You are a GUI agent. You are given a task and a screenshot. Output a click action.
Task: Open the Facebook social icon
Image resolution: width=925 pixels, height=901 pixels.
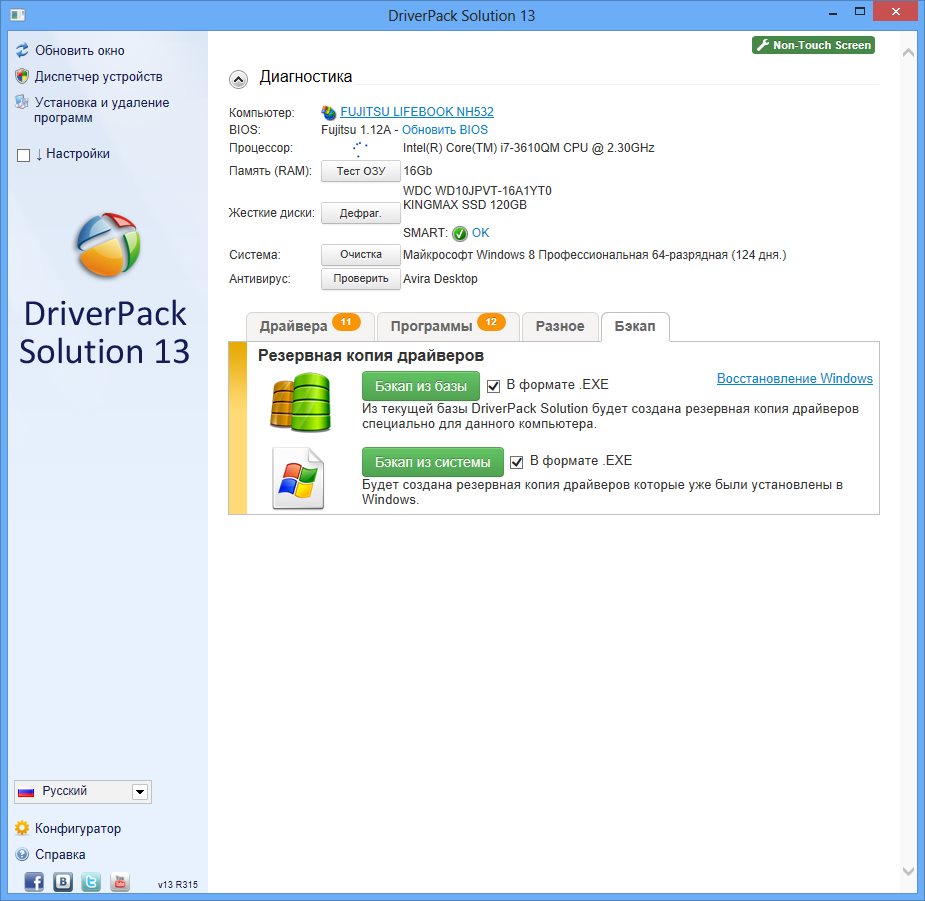(x=34, y=881)
